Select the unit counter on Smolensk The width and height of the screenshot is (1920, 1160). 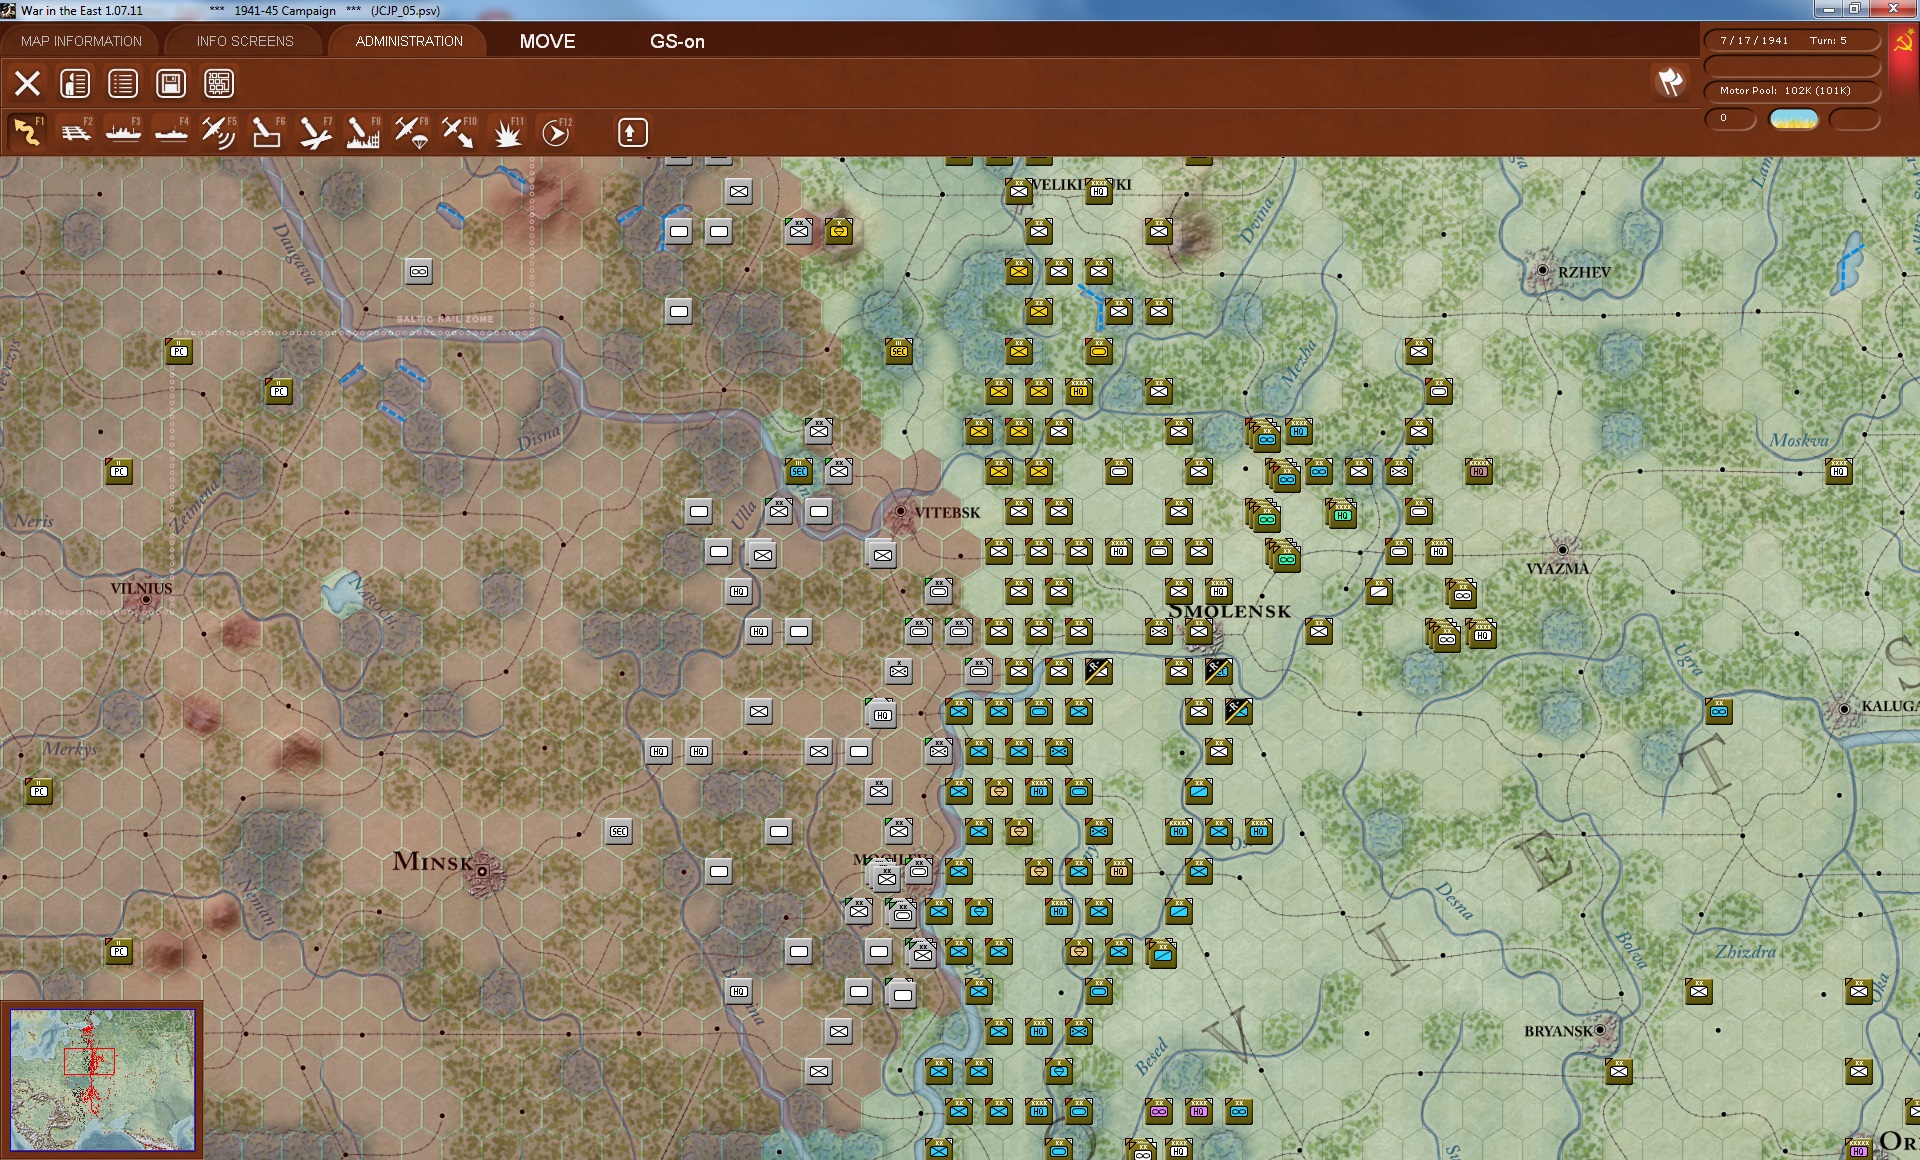click(x=1199, y=631)
